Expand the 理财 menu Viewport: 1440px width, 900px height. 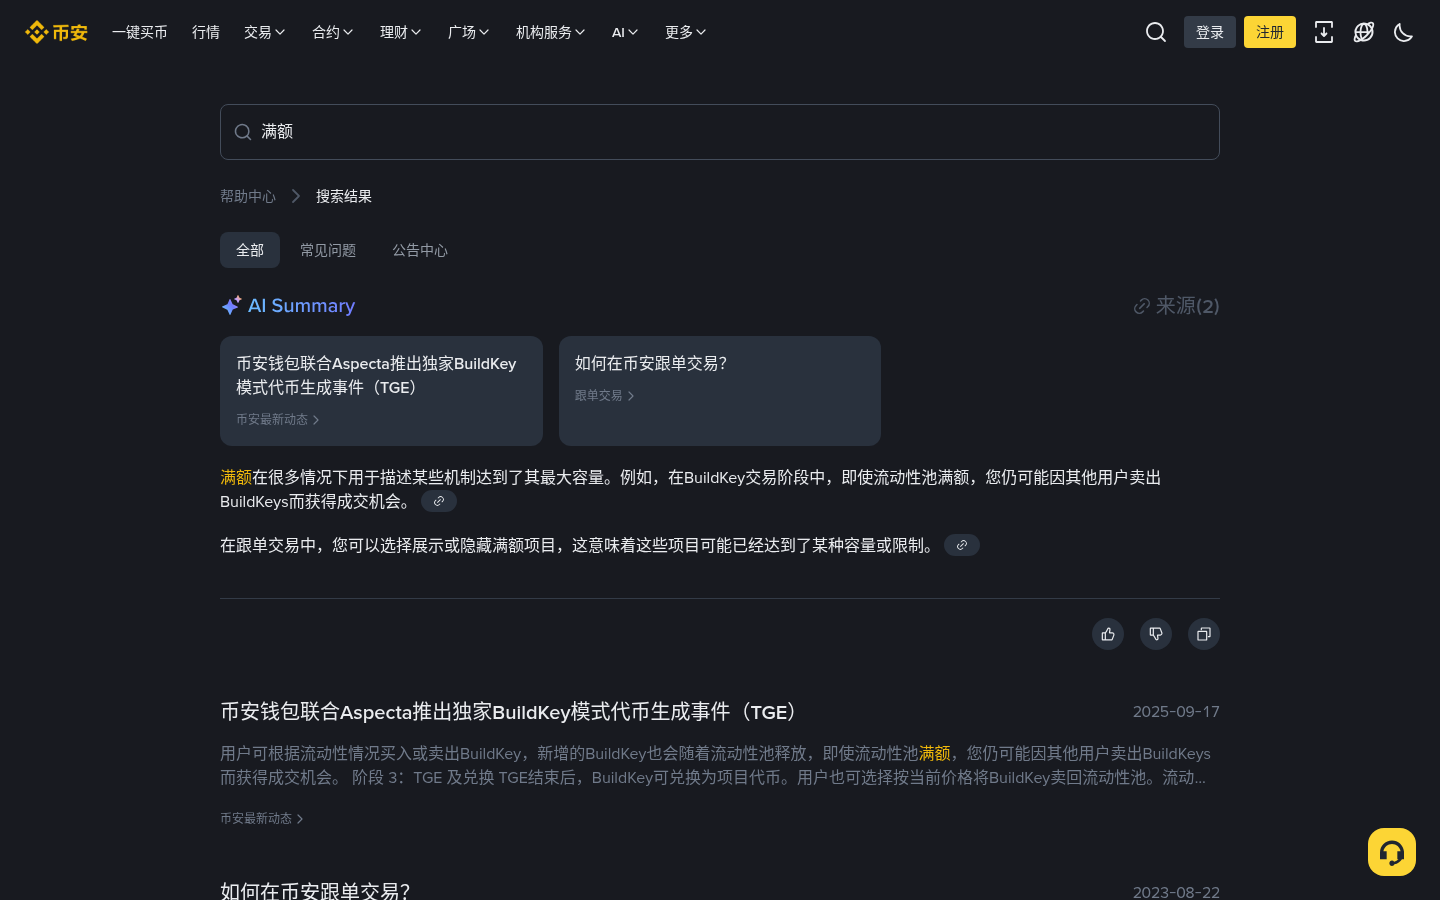tap(401, 32)
